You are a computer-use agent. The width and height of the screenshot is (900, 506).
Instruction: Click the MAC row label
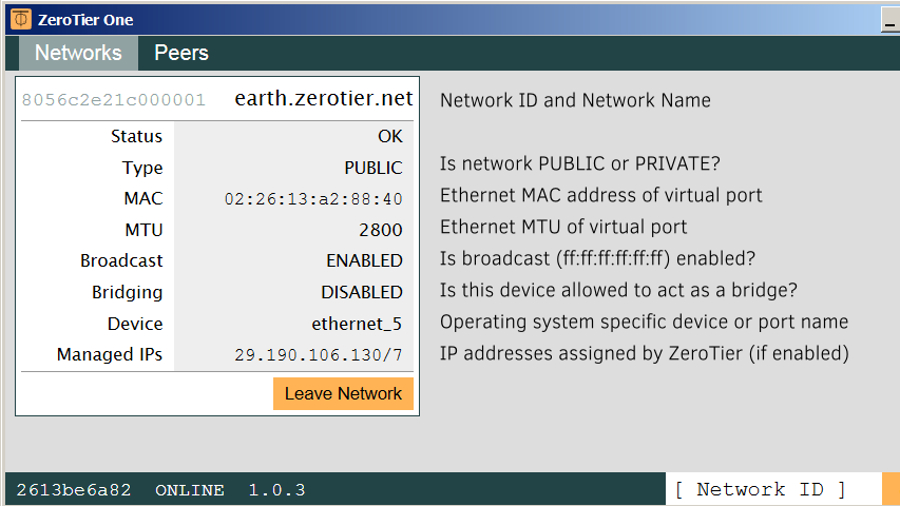[x=143, y=198]
